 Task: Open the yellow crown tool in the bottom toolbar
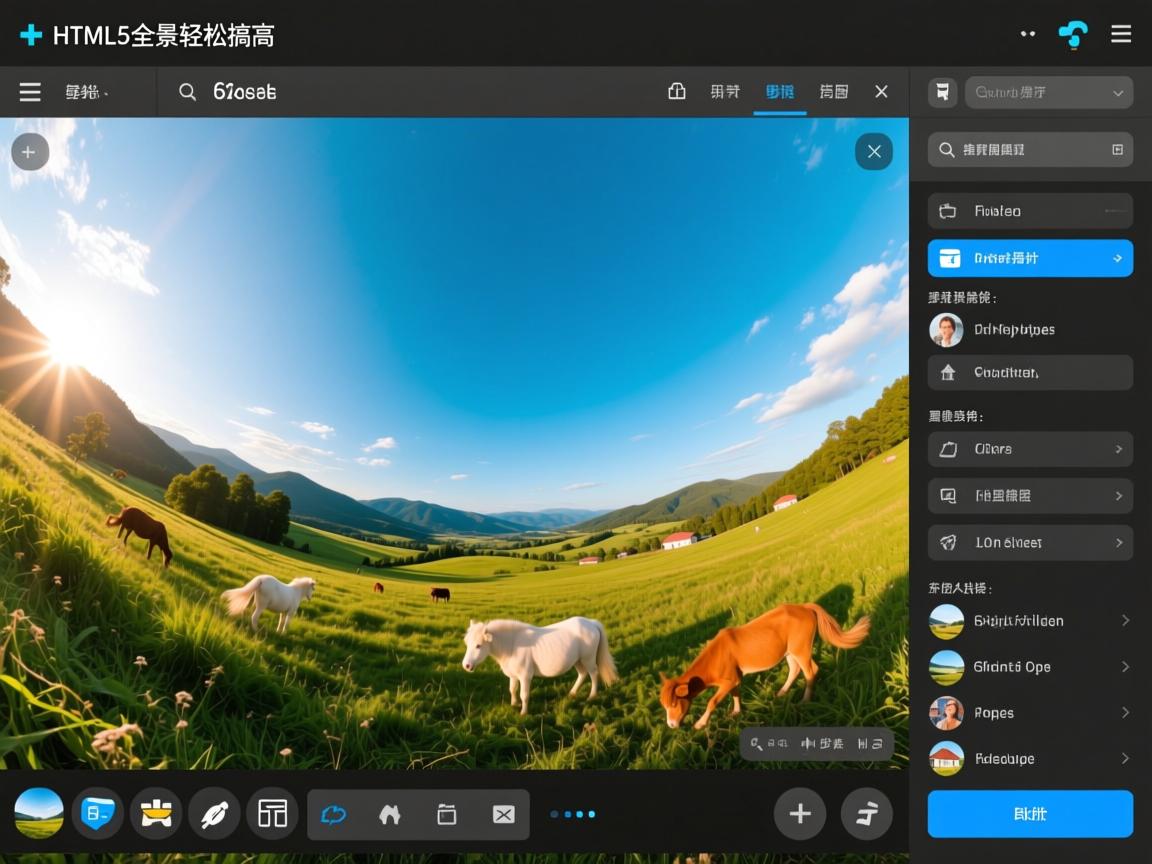(x=156, y=813)
